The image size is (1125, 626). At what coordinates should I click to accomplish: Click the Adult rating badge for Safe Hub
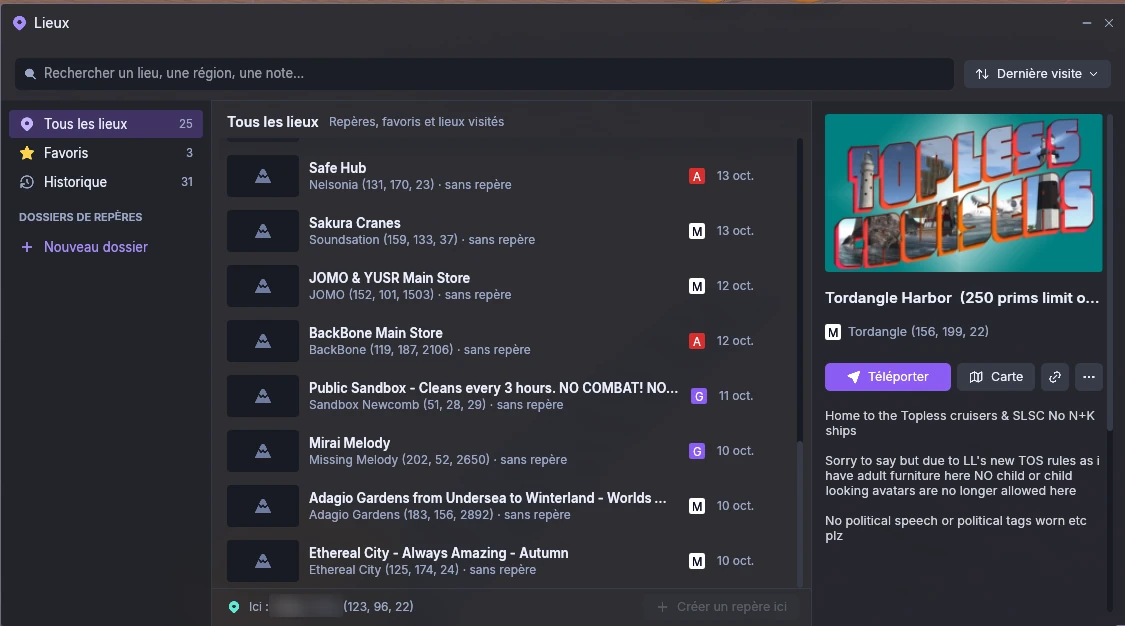click(697, 176)
